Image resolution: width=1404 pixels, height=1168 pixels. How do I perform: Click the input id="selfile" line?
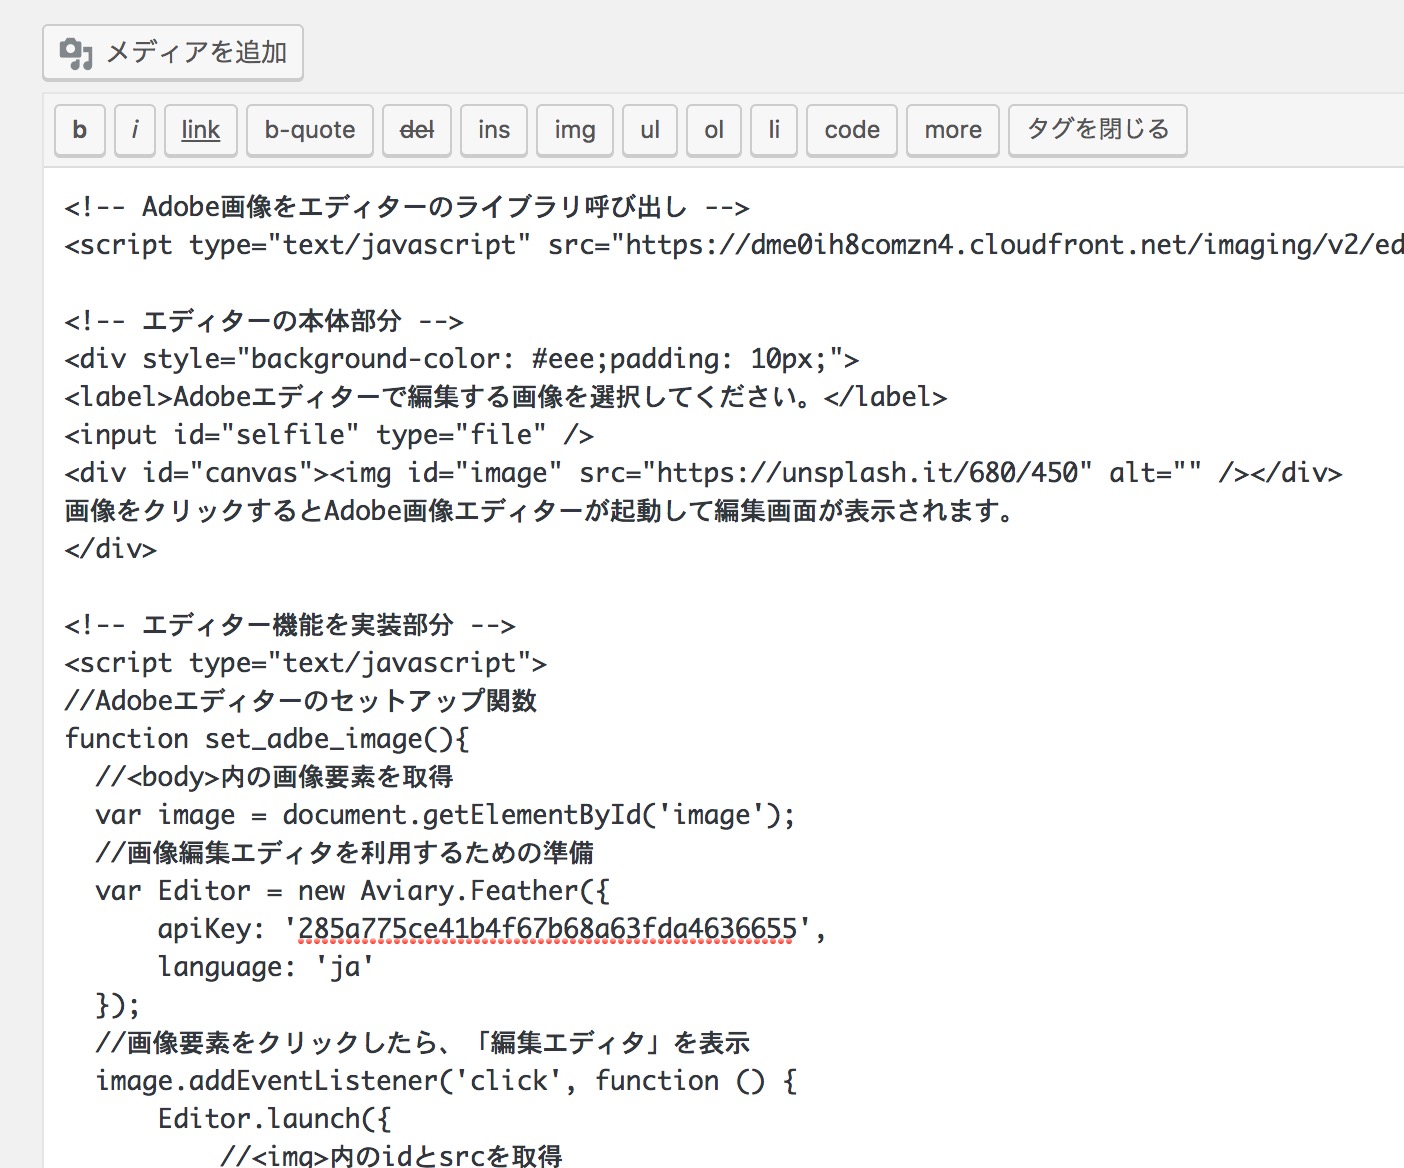[329, 435]
